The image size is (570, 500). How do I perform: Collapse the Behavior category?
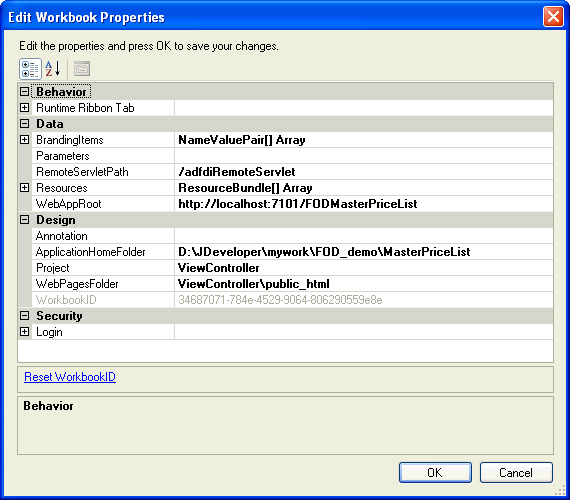[24, 92]
